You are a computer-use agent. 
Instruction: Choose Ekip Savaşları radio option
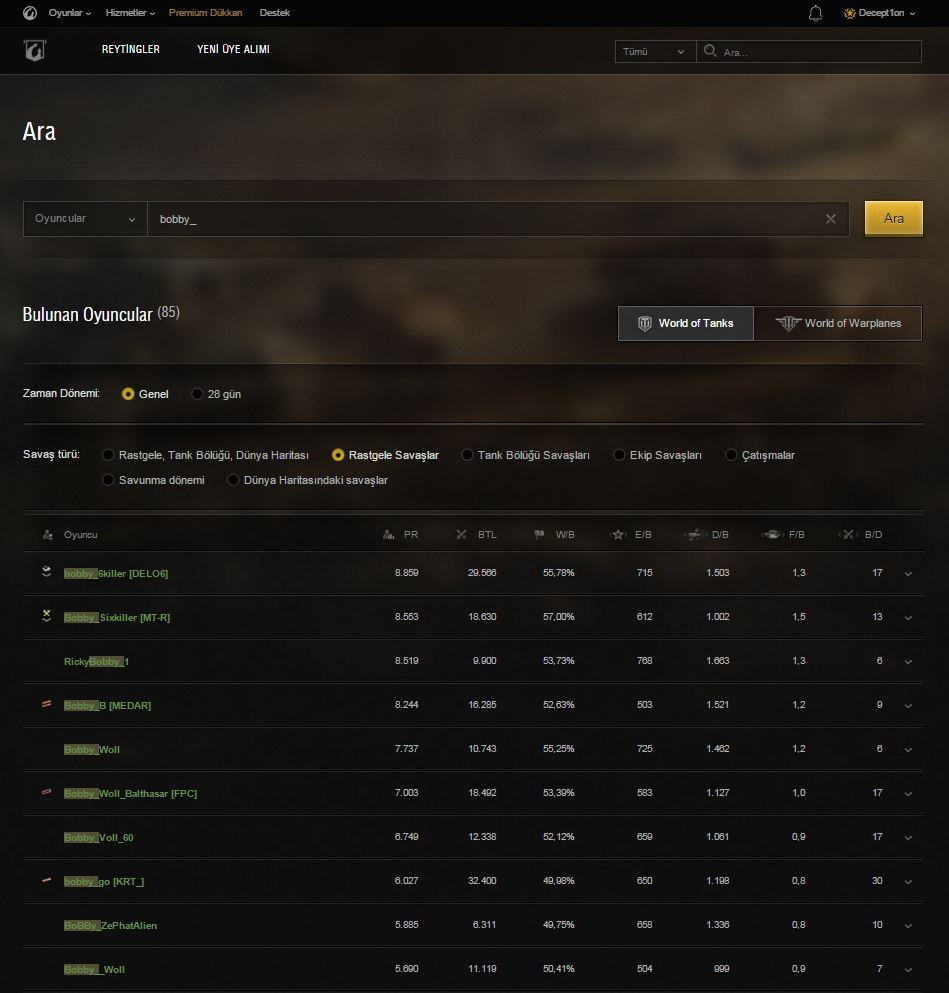[x=620, y=455]
